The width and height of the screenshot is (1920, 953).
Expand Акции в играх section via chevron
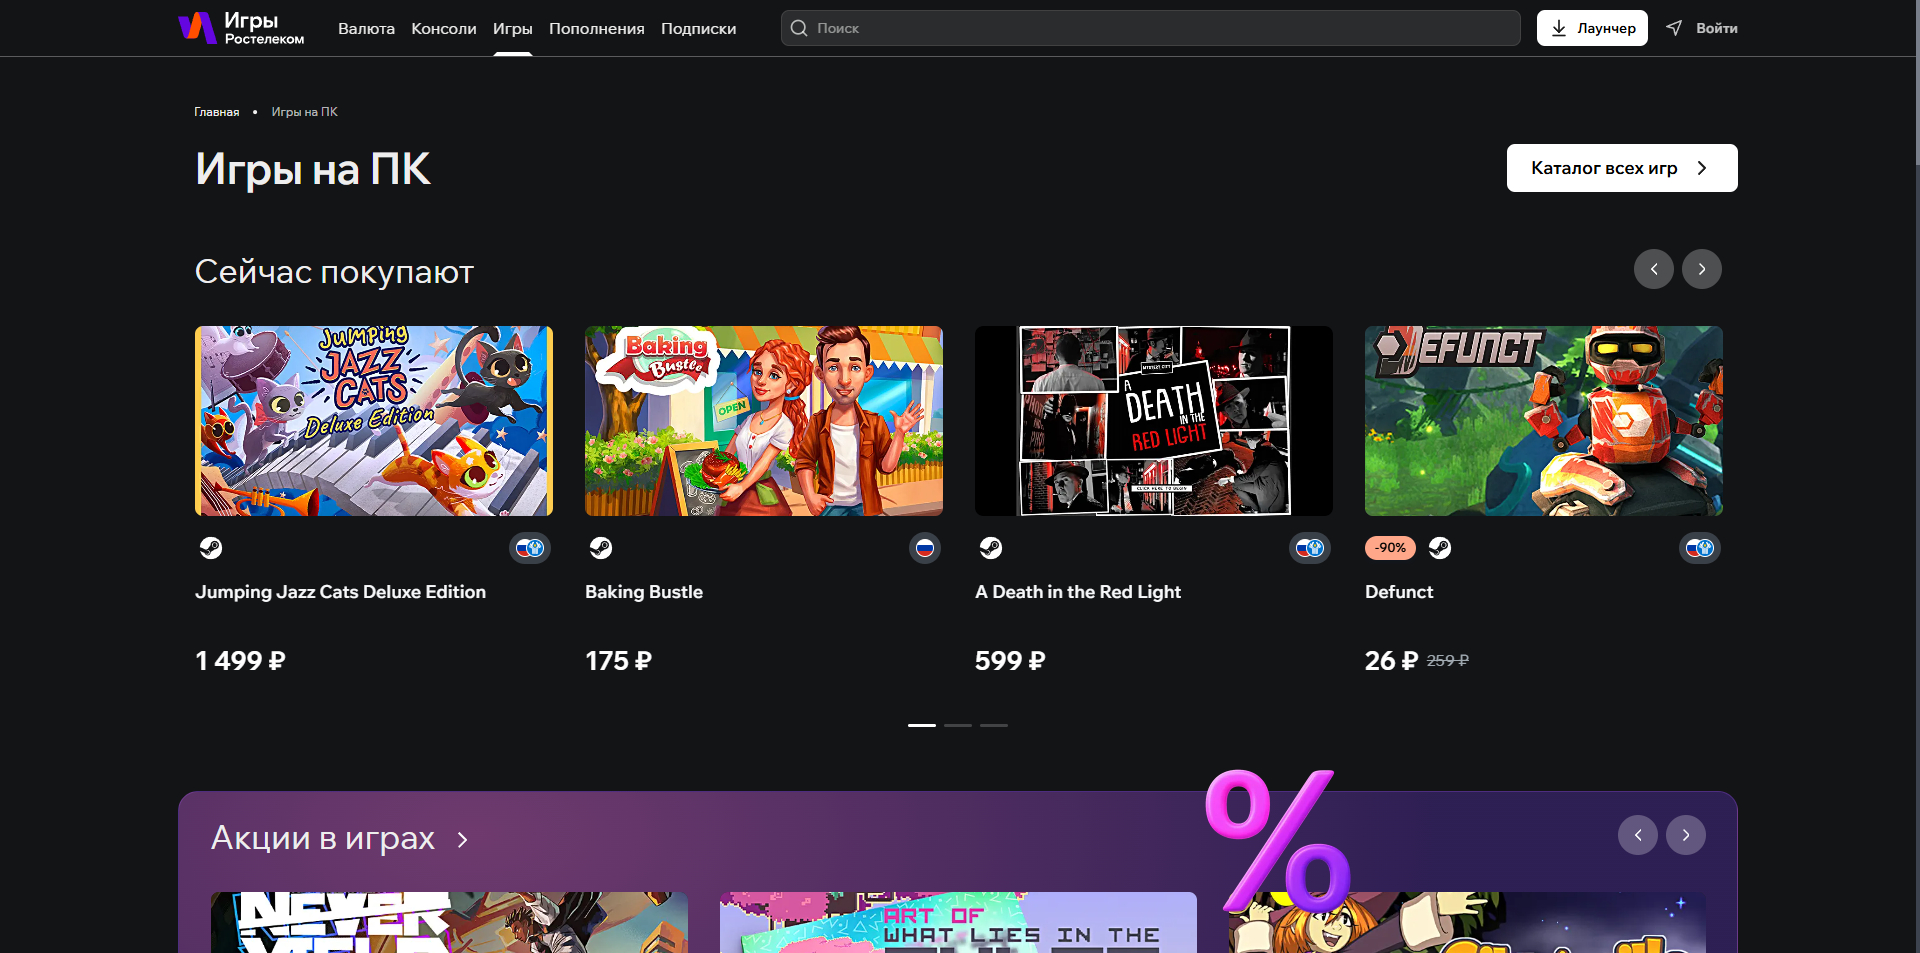(462, 840)
